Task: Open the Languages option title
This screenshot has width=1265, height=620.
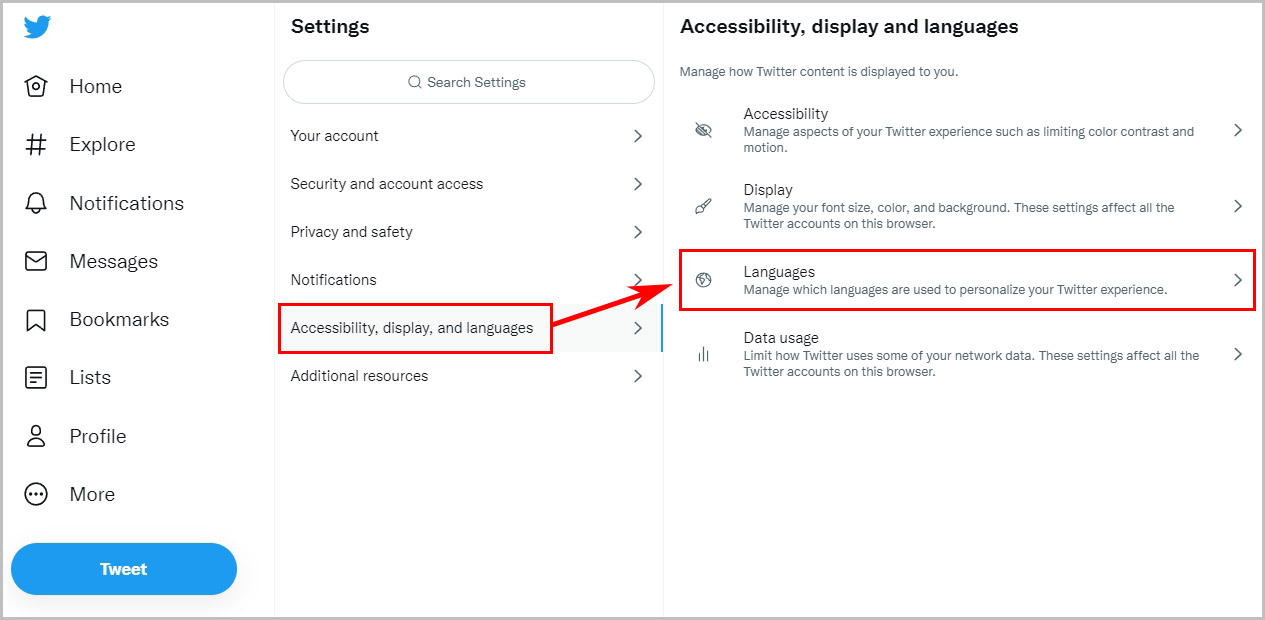Action: pos(779,272)
